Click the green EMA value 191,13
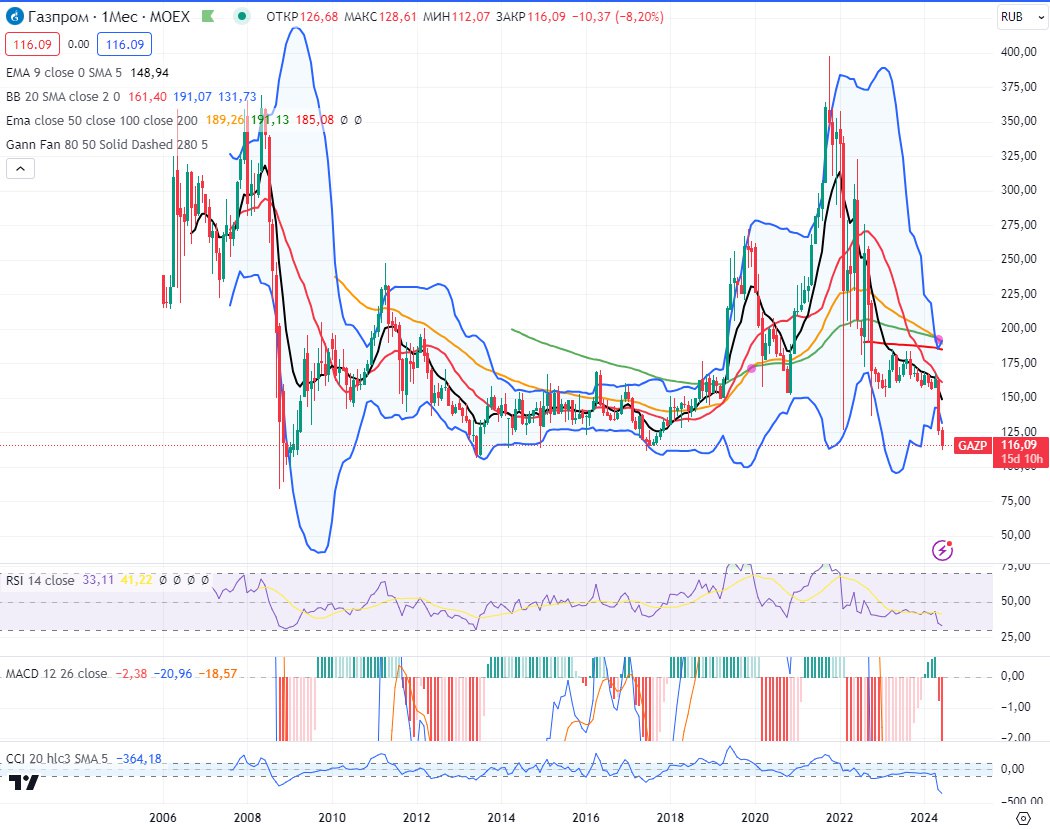This screenshot has width=1050, height=829. (x=270, y=121)
